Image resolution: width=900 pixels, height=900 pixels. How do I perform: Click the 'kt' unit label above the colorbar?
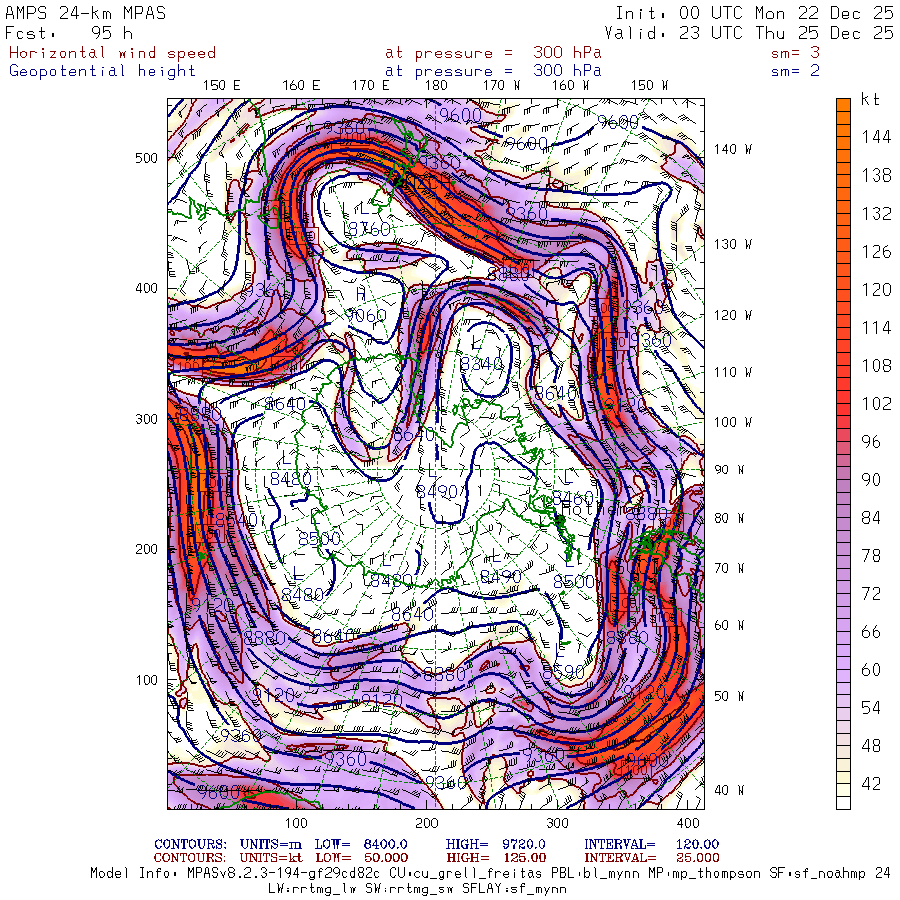pos(870,99)
